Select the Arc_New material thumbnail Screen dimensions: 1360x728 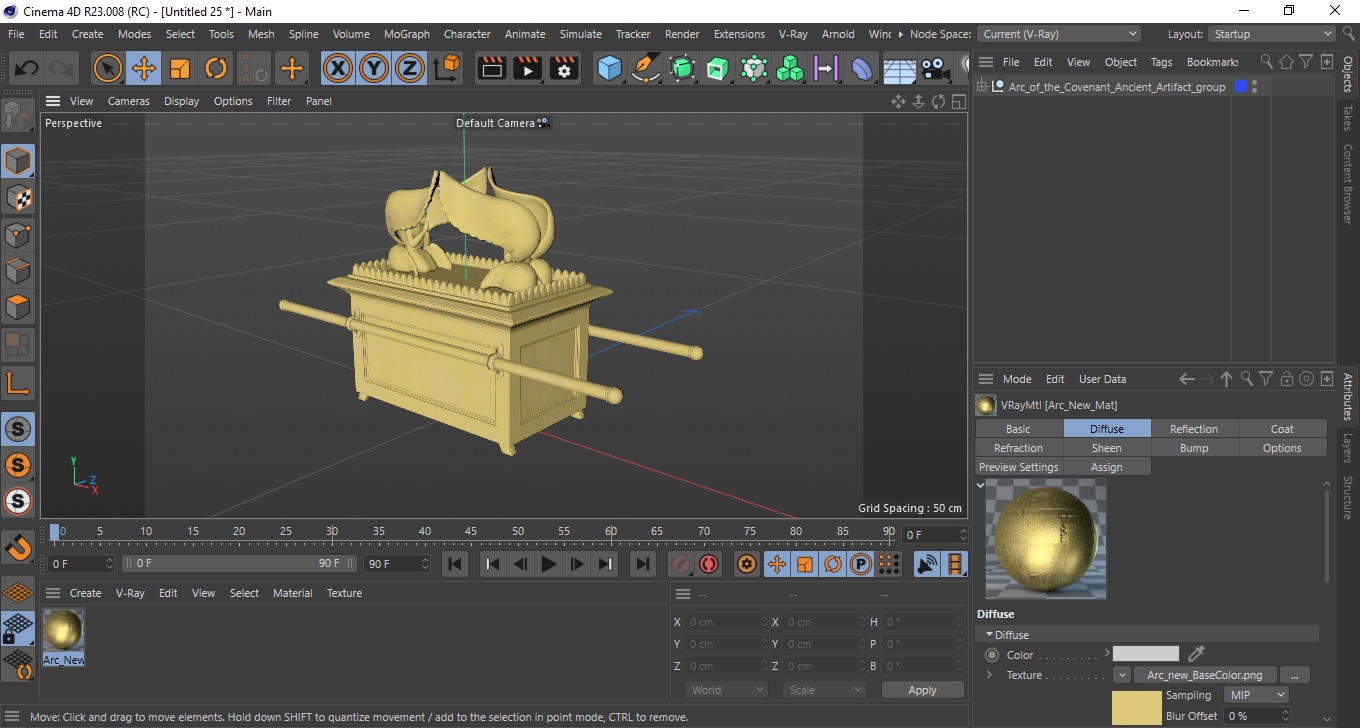63,636
